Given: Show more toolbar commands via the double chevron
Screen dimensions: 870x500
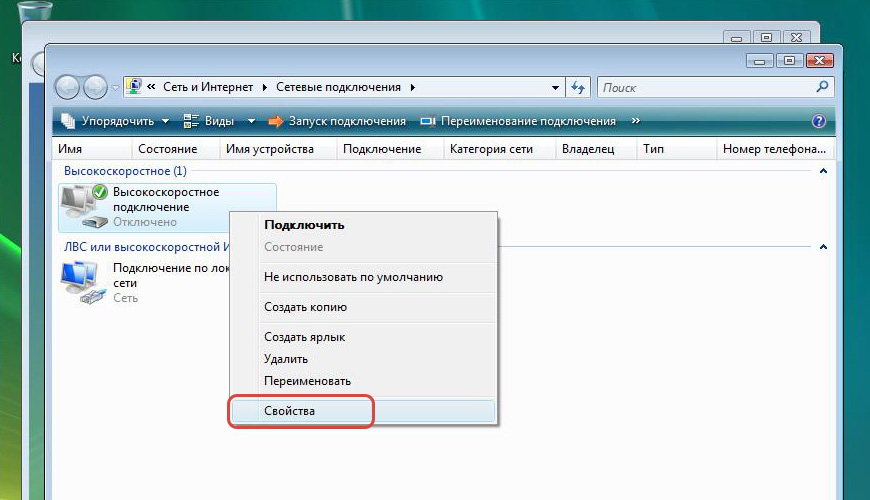Looking at the screenshot, I should [636, 120].
